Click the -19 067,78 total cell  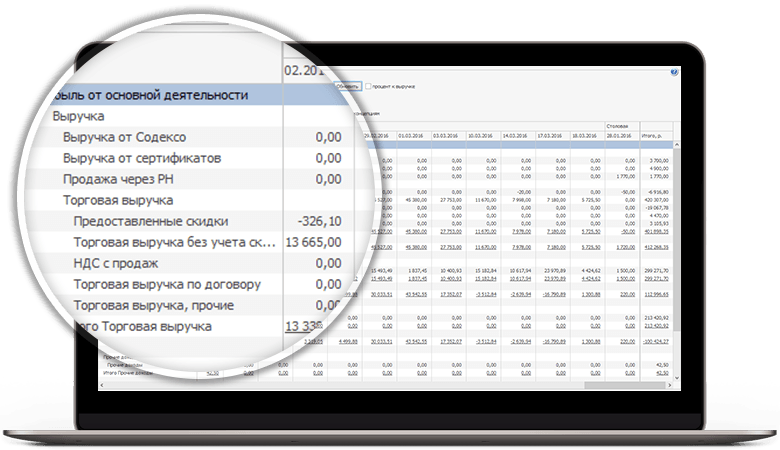click(x=658, y=208)
